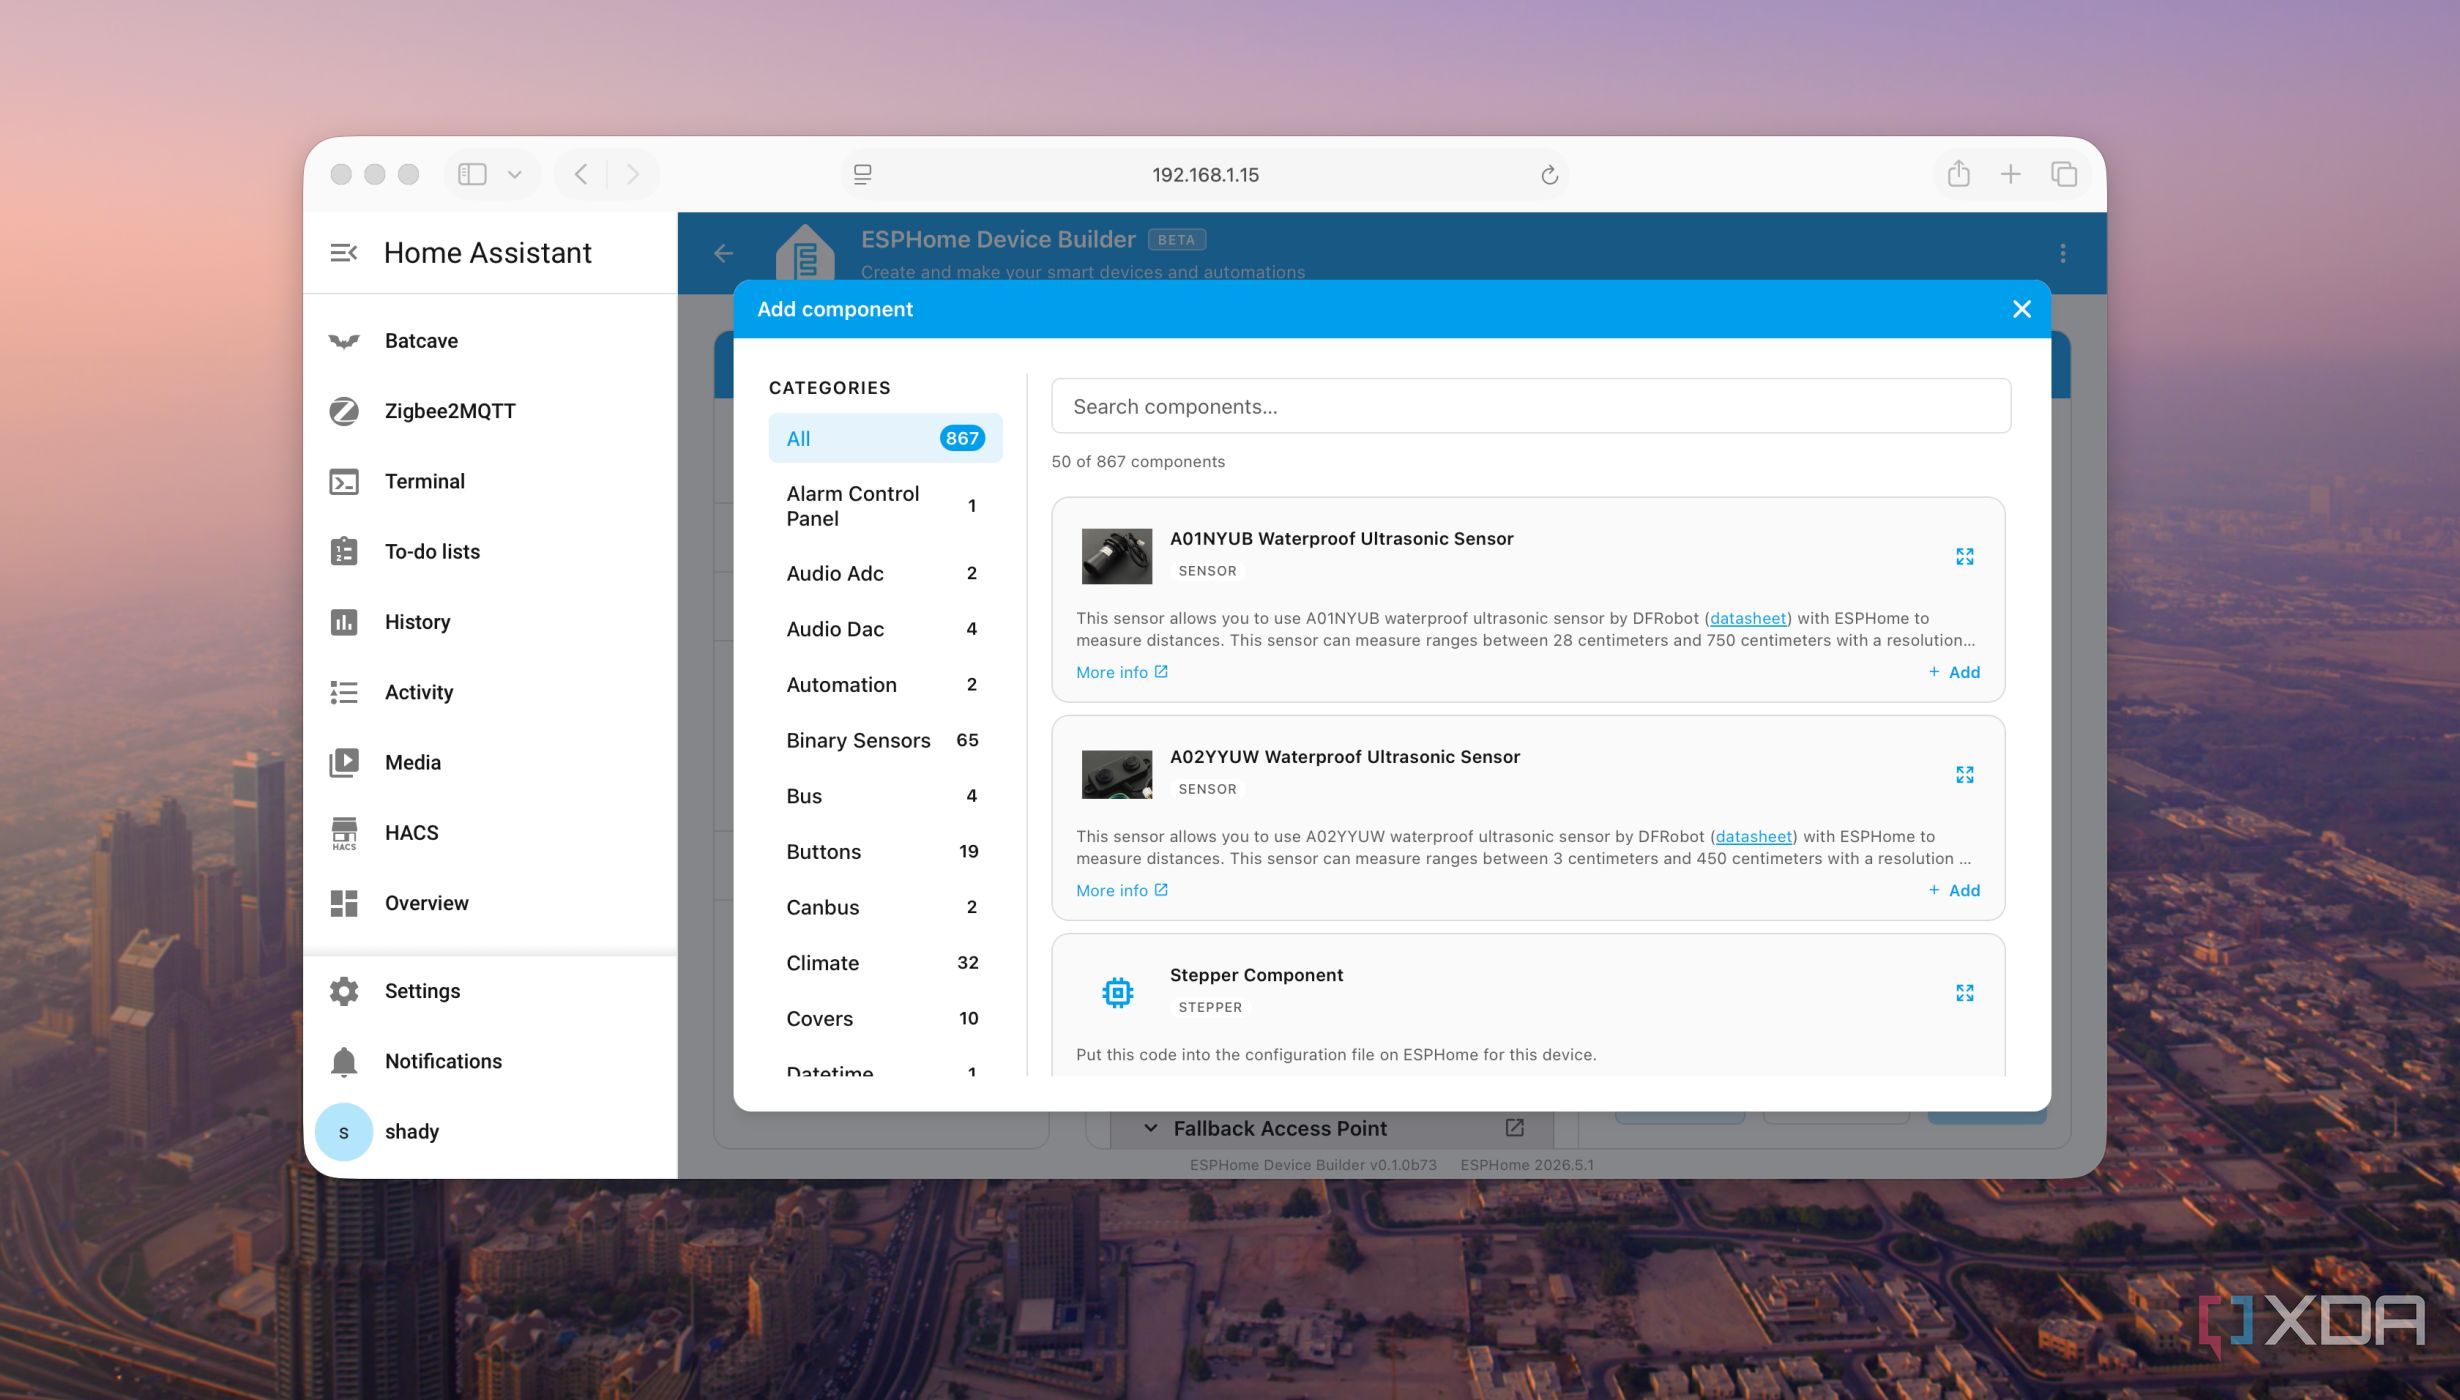
Task: Click the Safari address bar 192.168.1.15
Action: pyautogui.click(x=1205, y=175)
